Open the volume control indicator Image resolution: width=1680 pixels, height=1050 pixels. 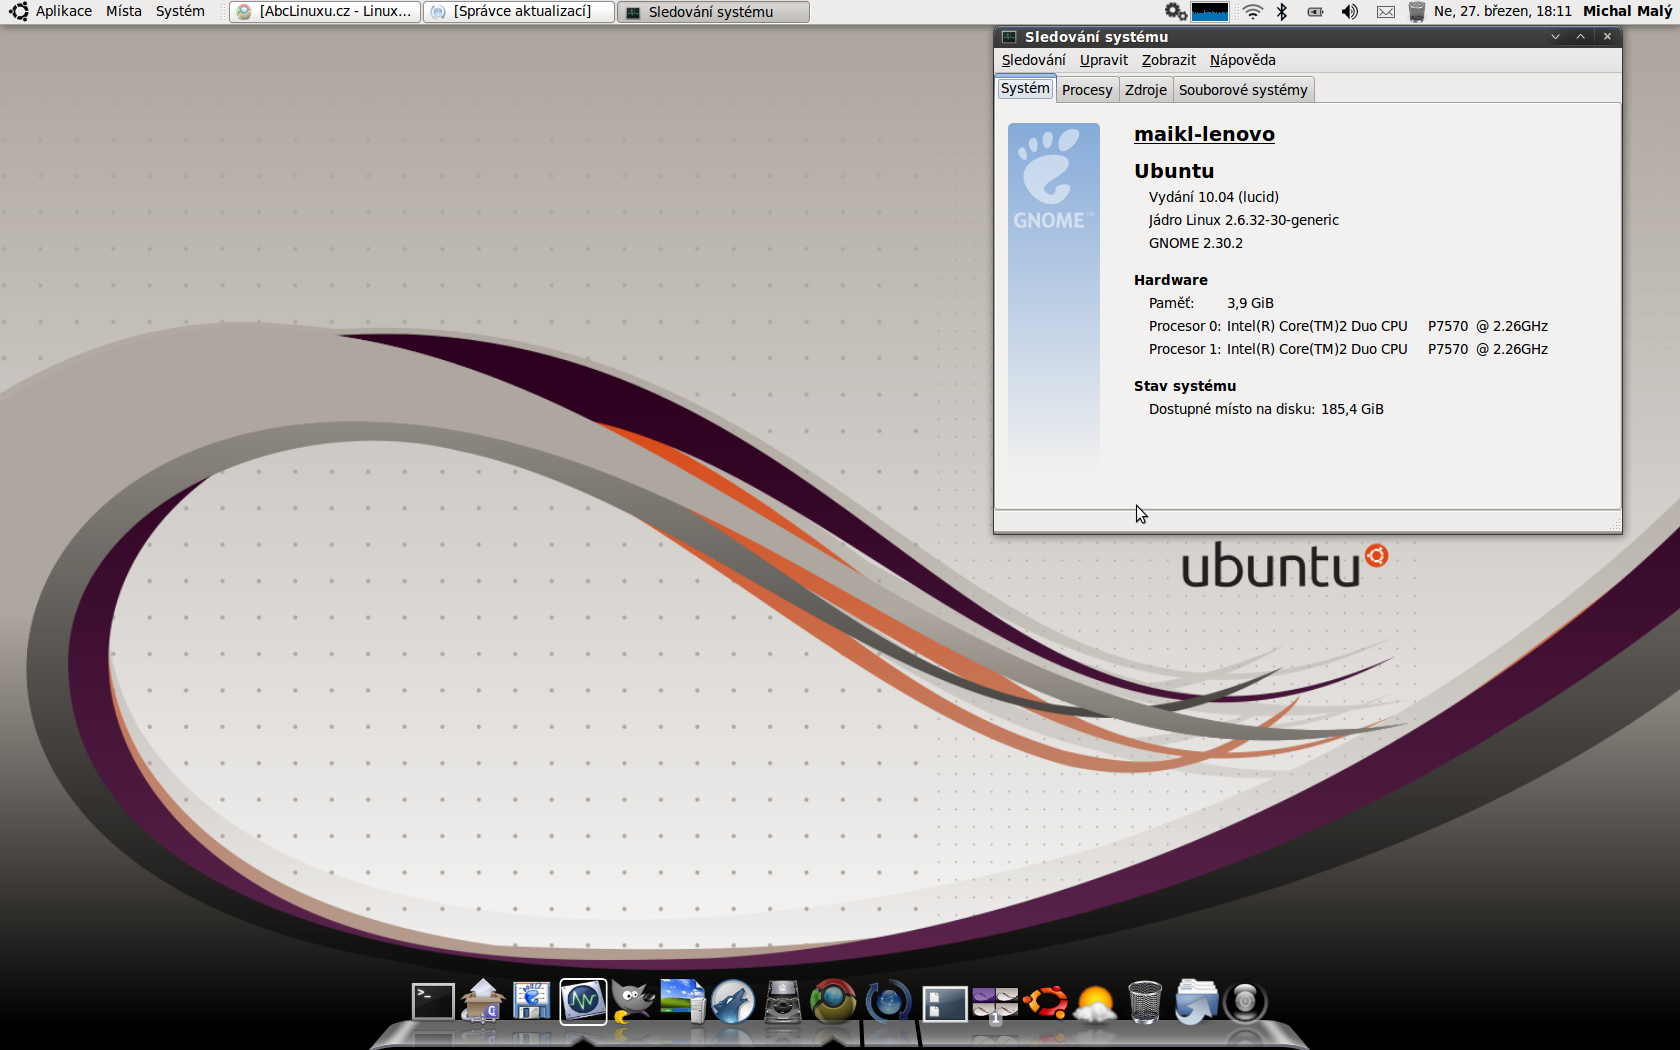click(x=1350, y=11)
